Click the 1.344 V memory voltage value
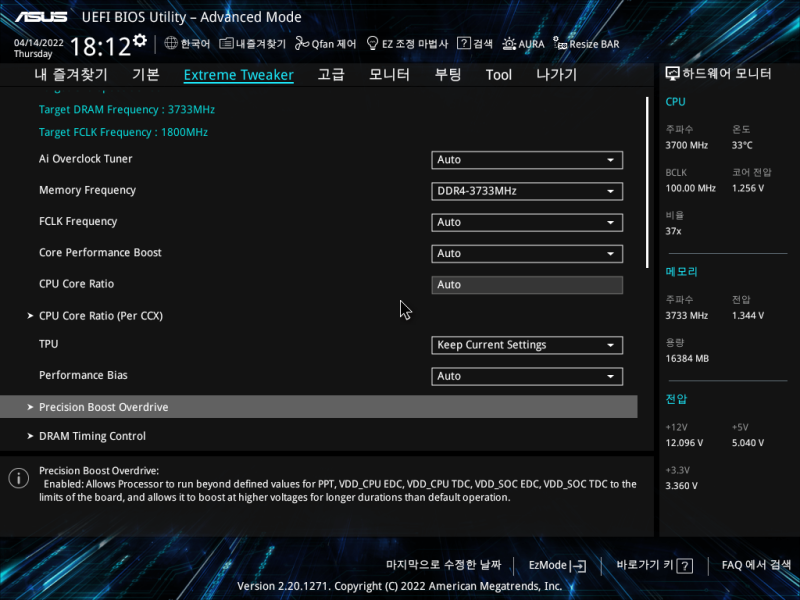800x600 pixels. point(747,316)
